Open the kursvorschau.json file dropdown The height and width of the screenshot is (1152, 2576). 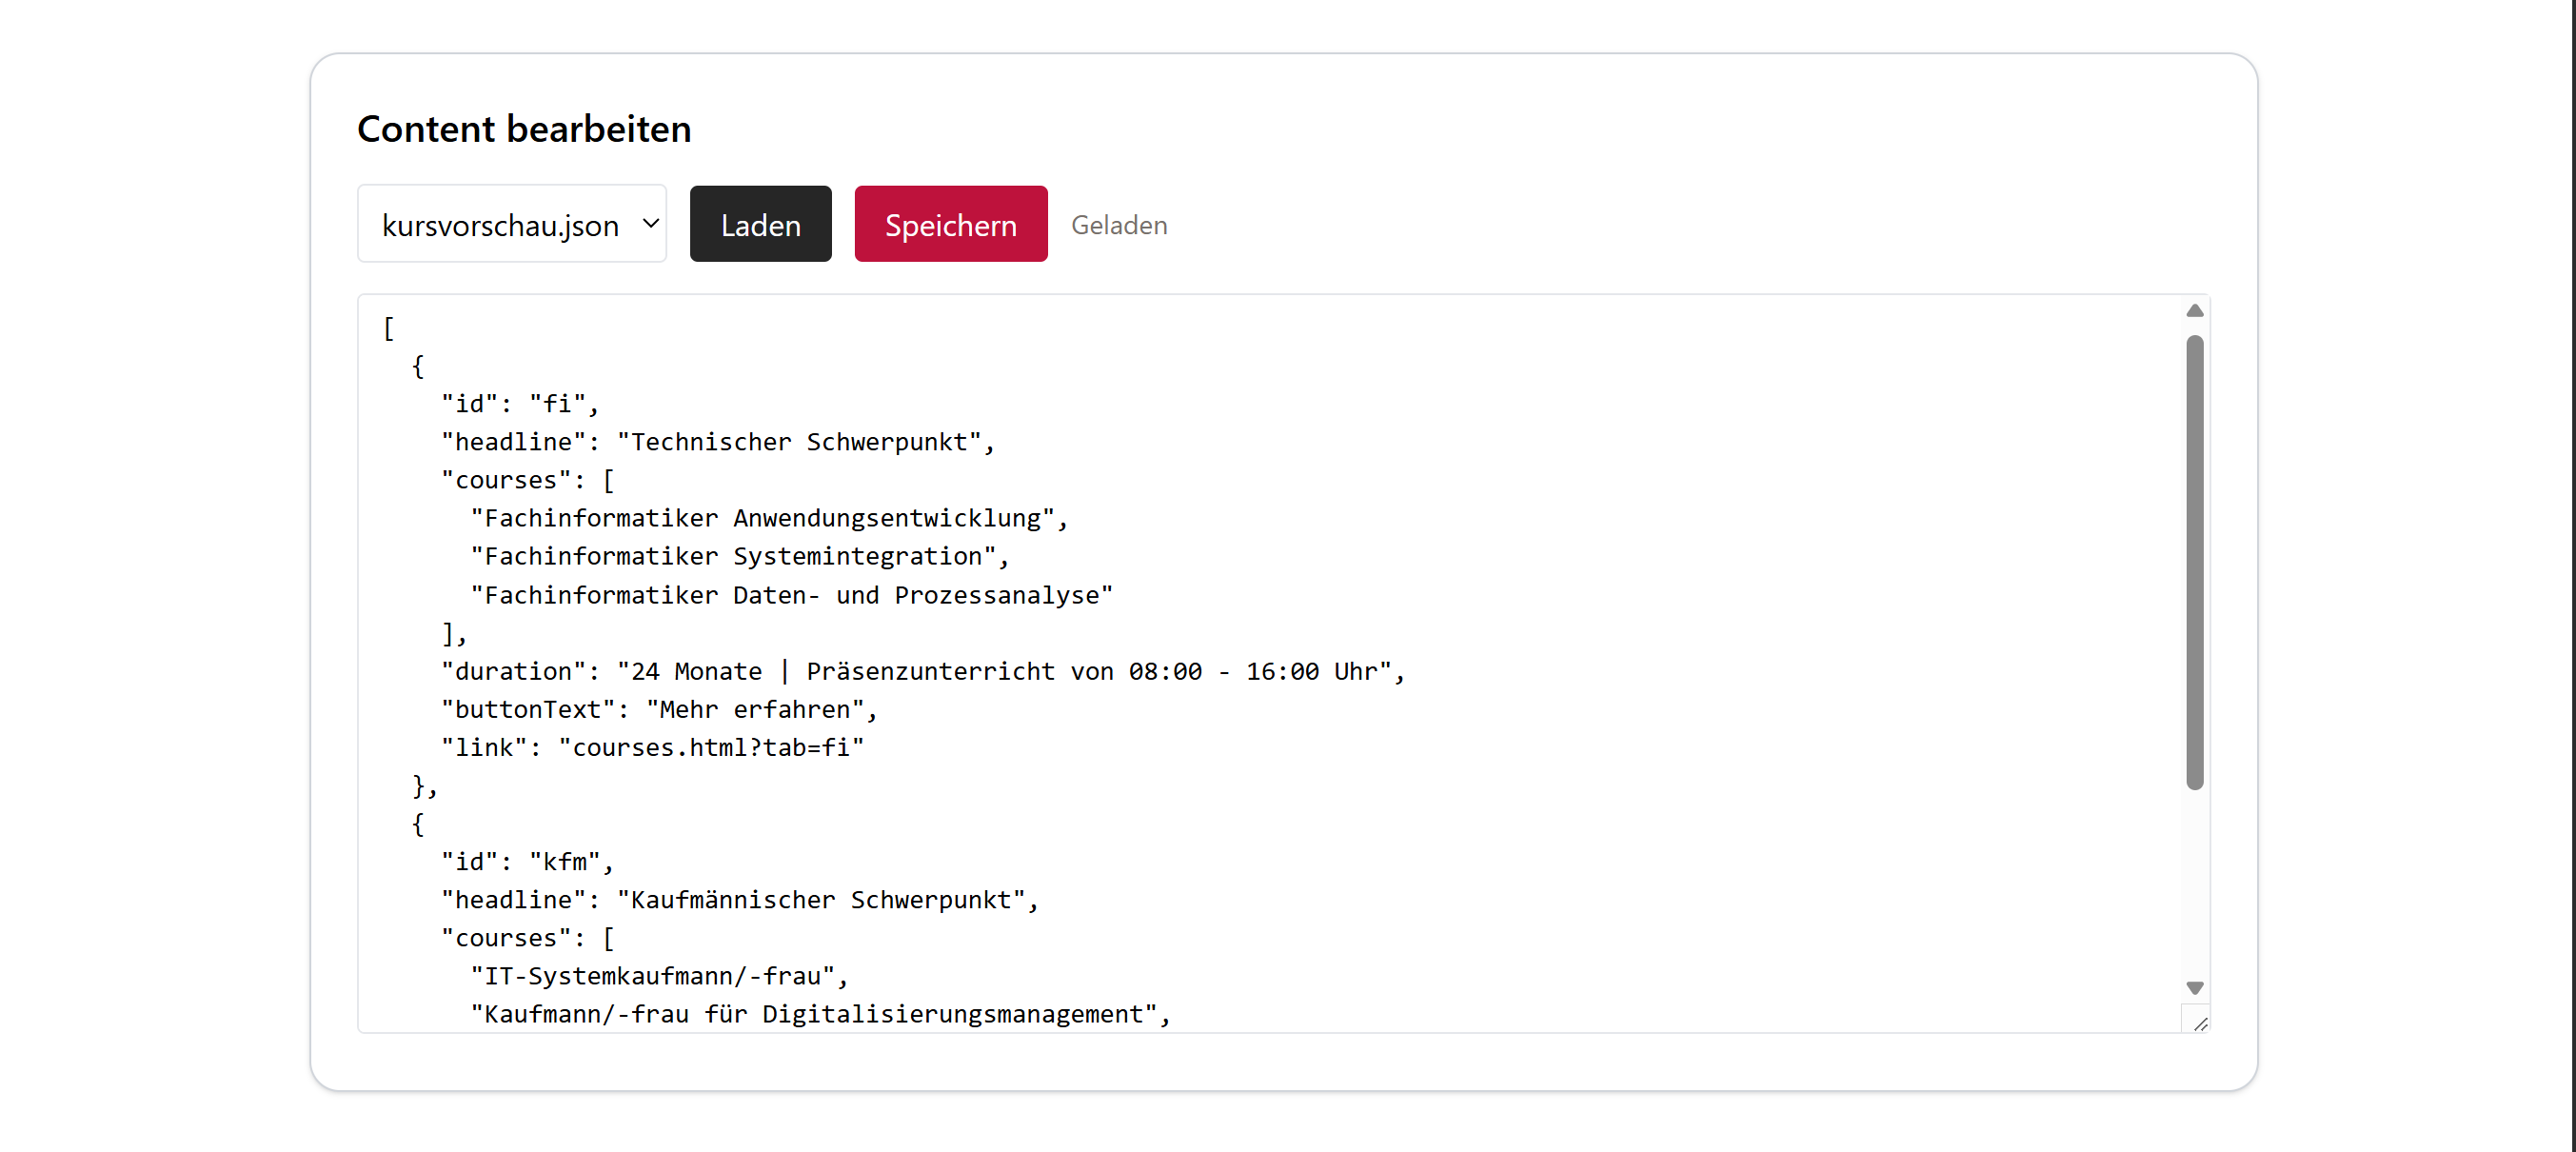510,224
